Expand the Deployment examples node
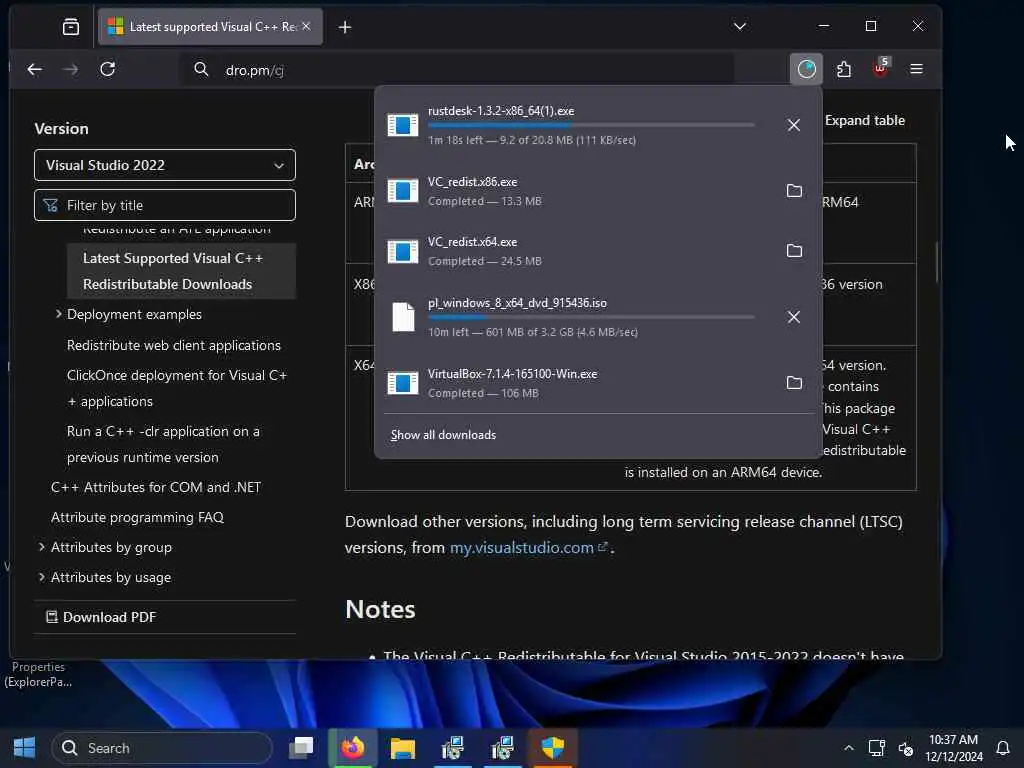This screenshot has width=1024, height=768. click(59, 314)
